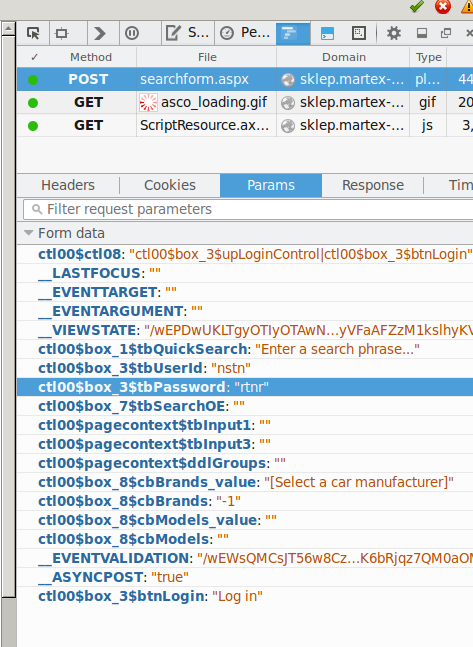Screen dimensions: 473x647
Task: Open toolbox in separate window
Action: [446, 33]
